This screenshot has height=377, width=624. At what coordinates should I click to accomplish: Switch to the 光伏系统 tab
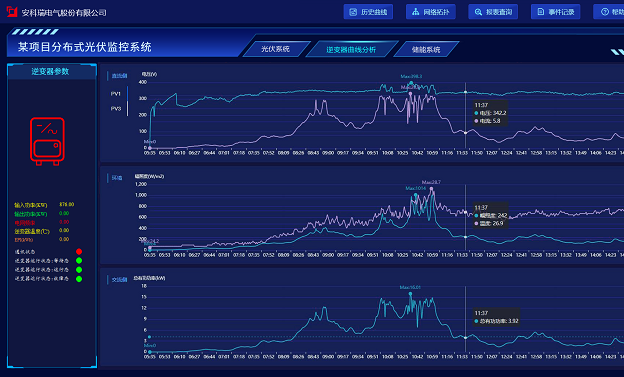click(275, 49)
